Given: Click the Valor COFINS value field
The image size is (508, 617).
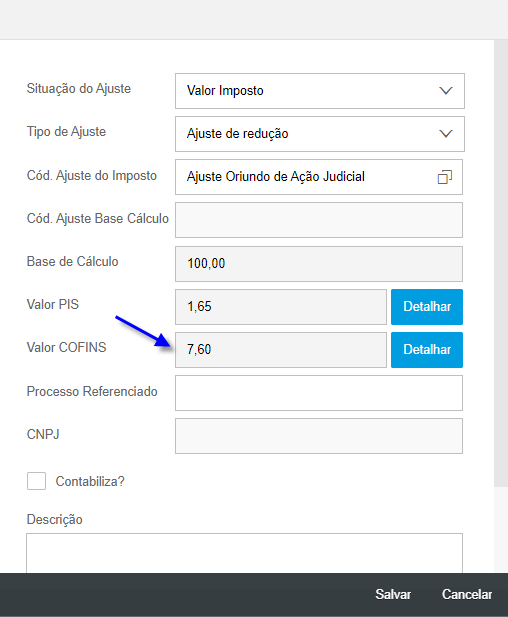Looking at the screenshot, I should 281,350.
